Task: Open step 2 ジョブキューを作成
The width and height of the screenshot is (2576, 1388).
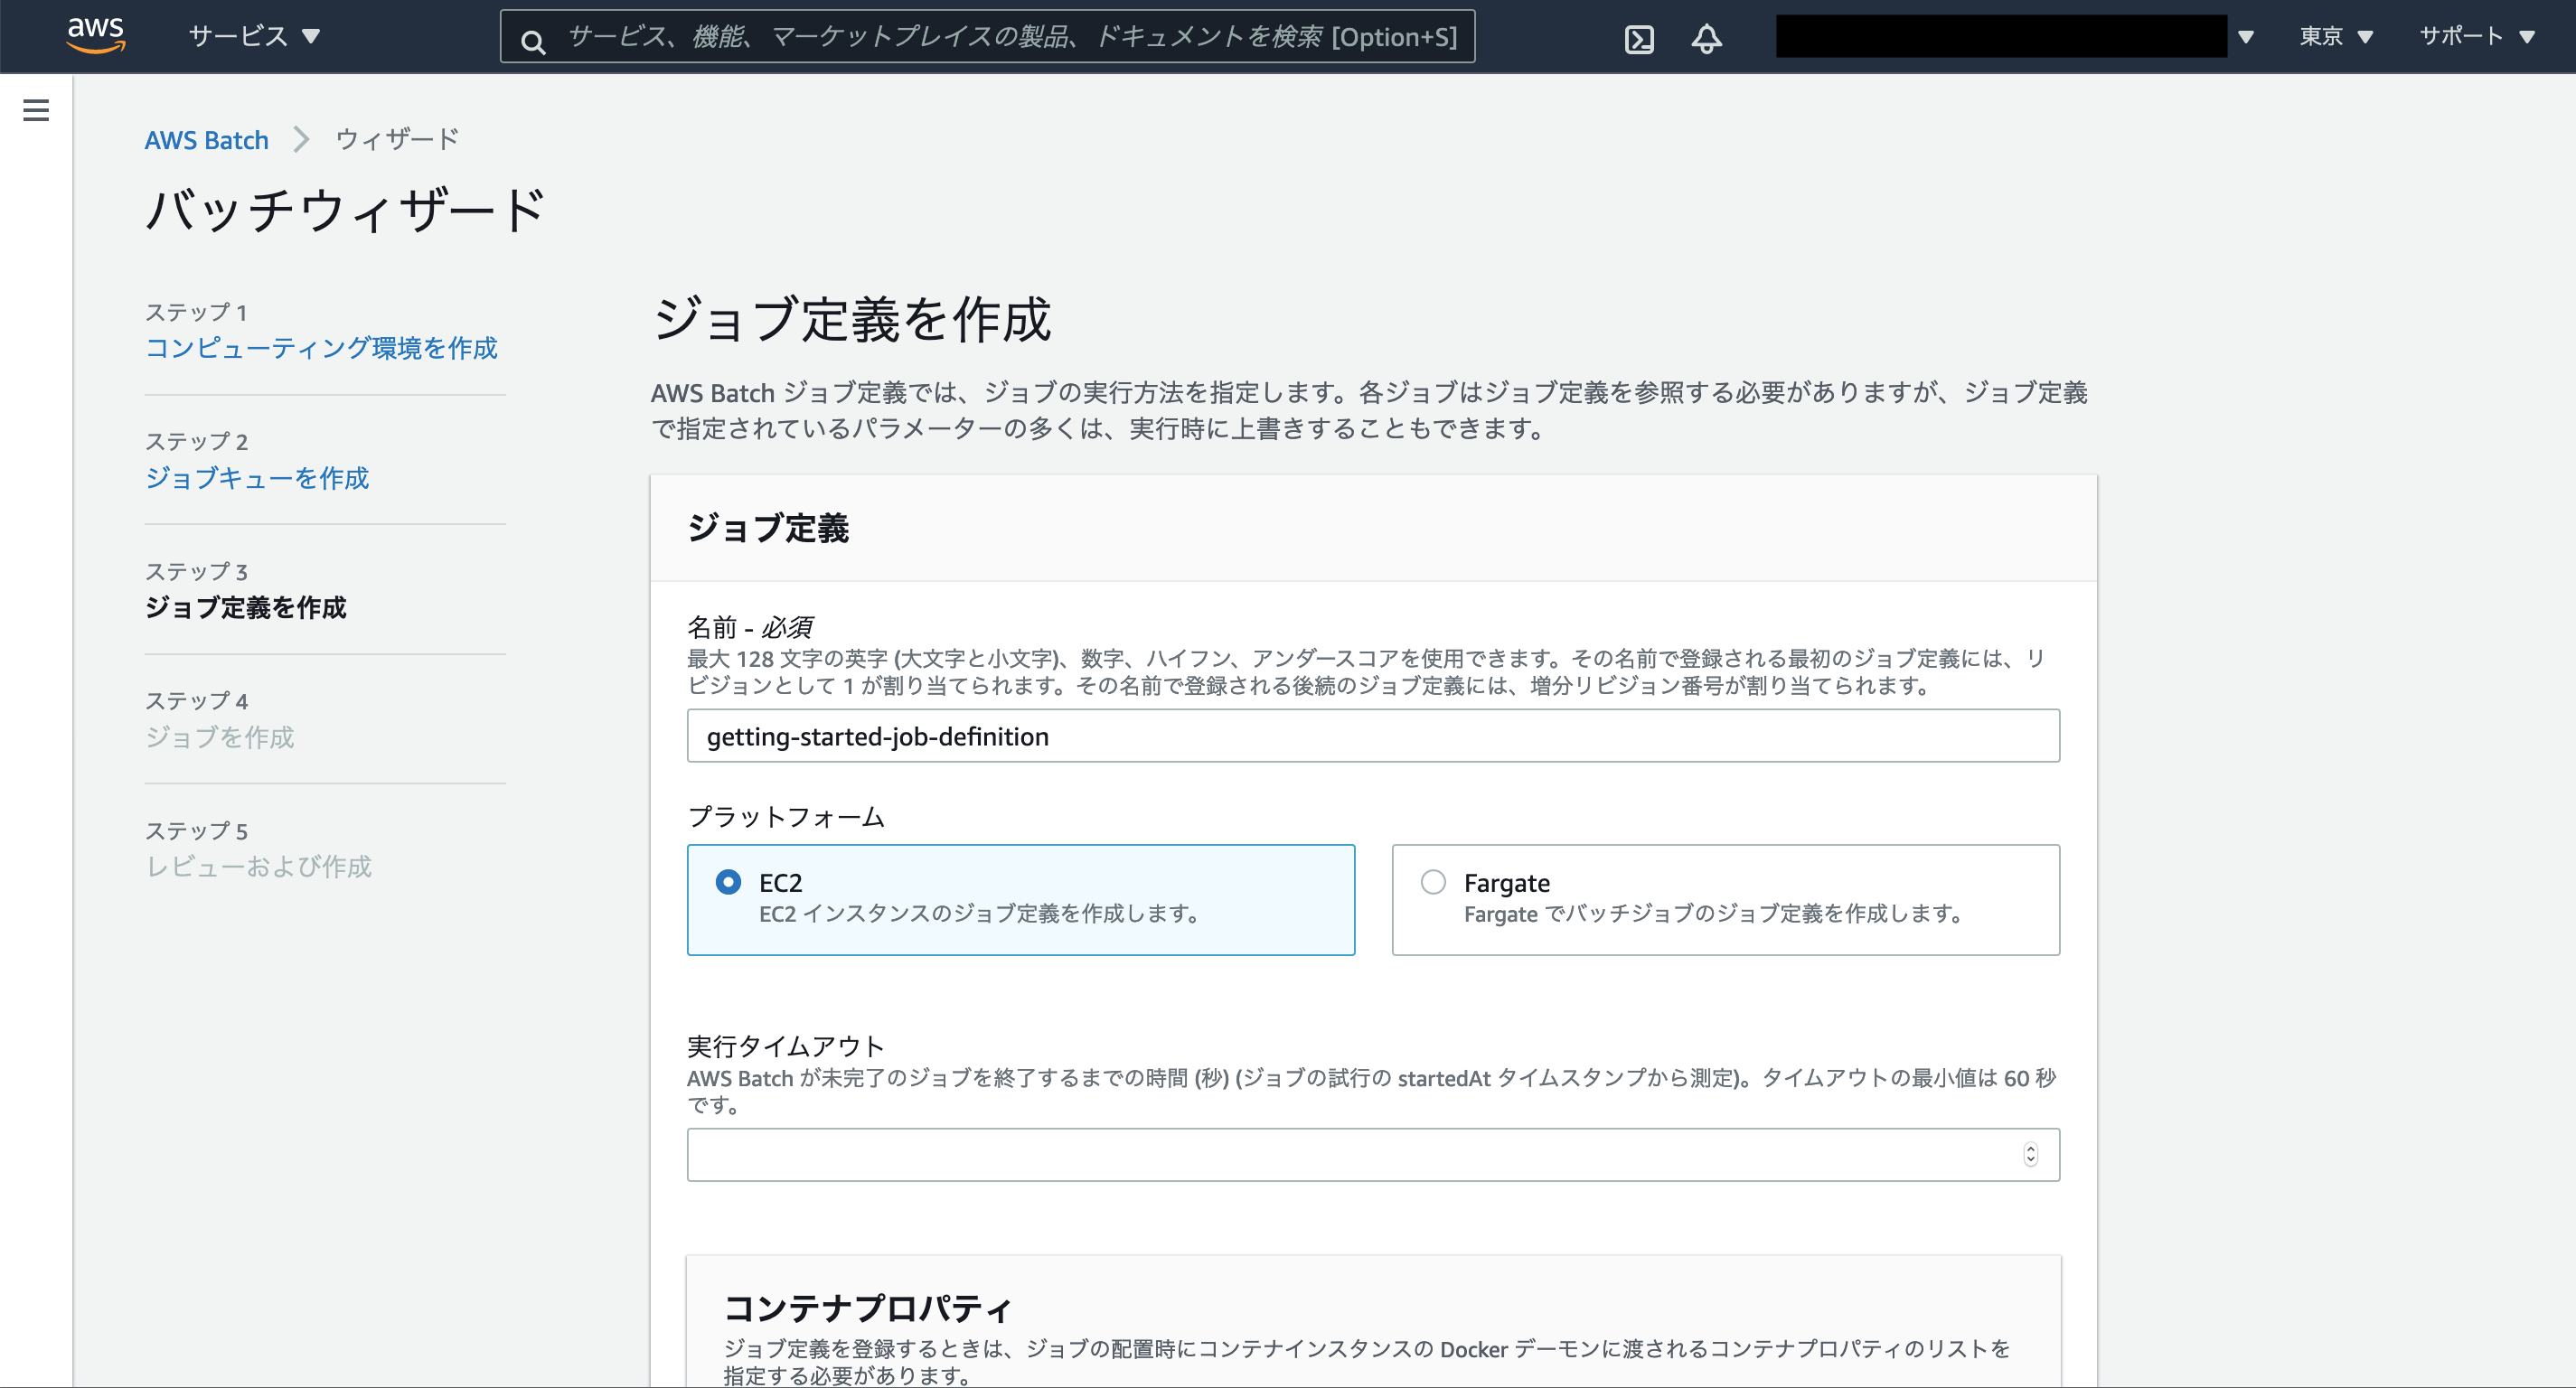Action: click(x=257, y=477)
